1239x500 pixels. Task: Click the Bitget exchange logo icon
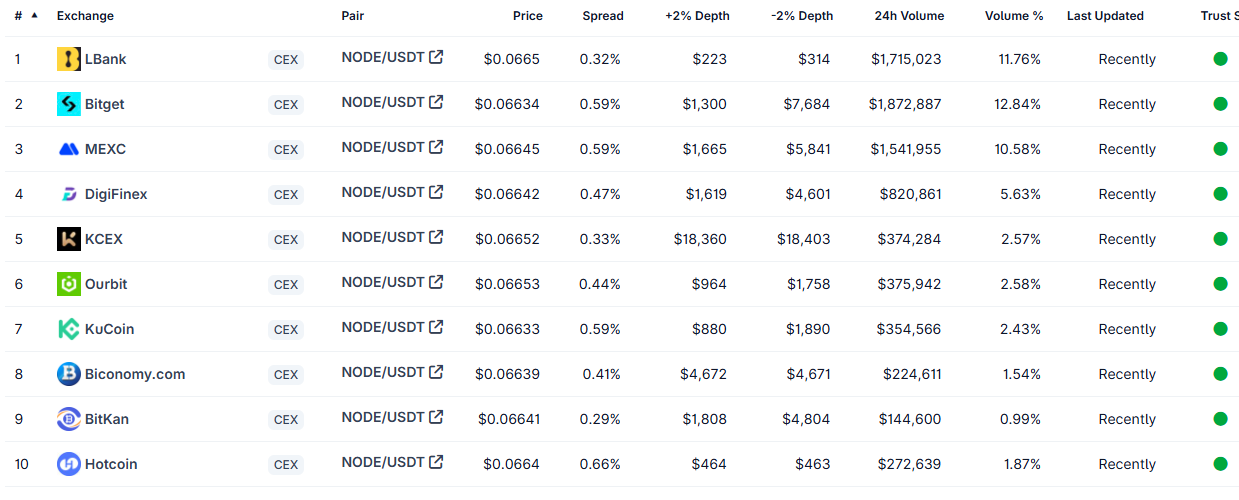pos(69,104)
